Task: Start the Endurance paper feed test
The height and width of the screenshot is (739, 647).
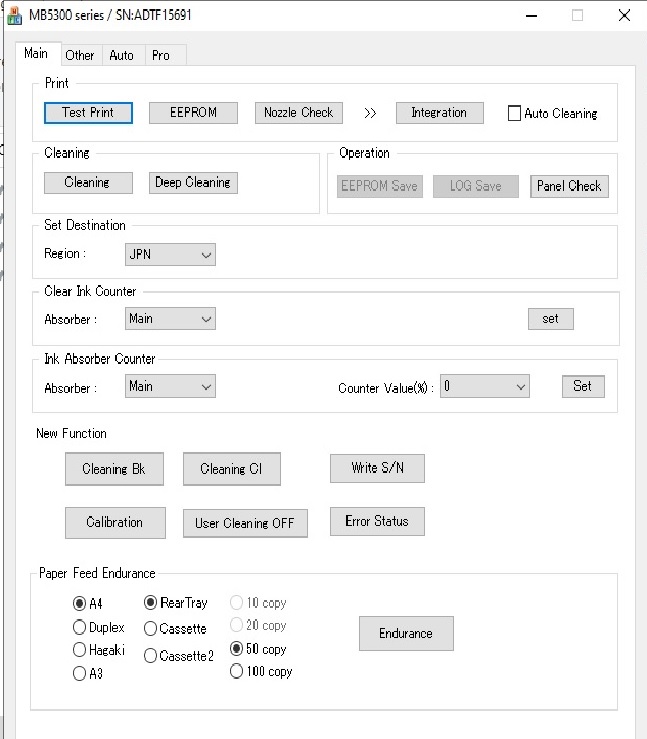Action: pyautogui.click(x=406, y=633)
